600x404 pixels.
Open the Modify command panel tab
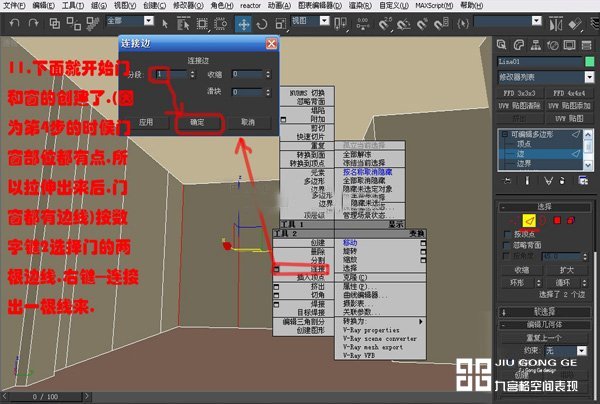click(x=518, y=45)
